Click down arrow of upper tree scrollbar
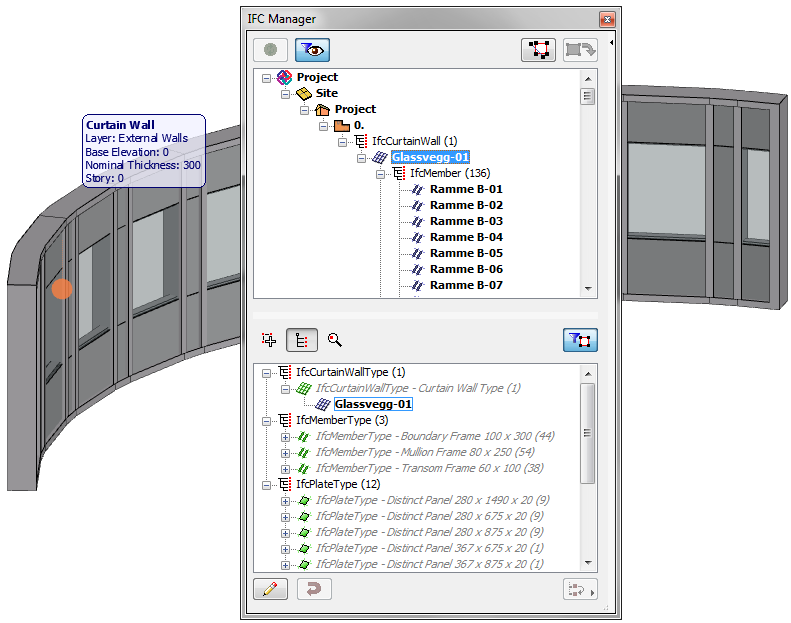The height and width of the screenshot is (623, 791). (x=588, y=289)
